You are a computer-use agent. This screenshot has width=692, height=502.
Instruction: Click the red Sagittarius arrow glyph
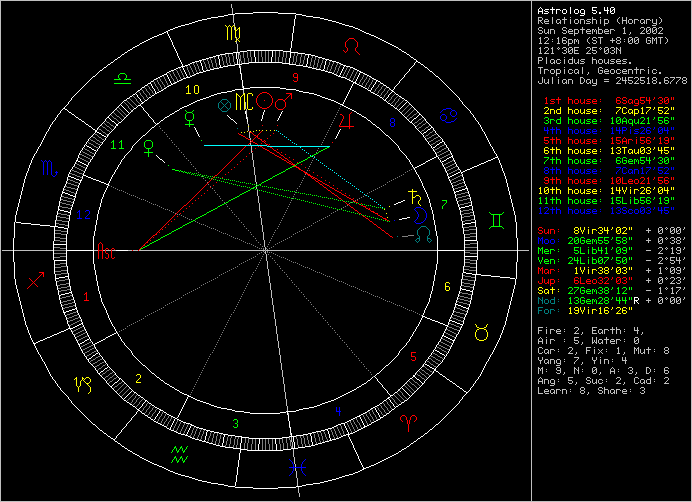click(37, 281)
